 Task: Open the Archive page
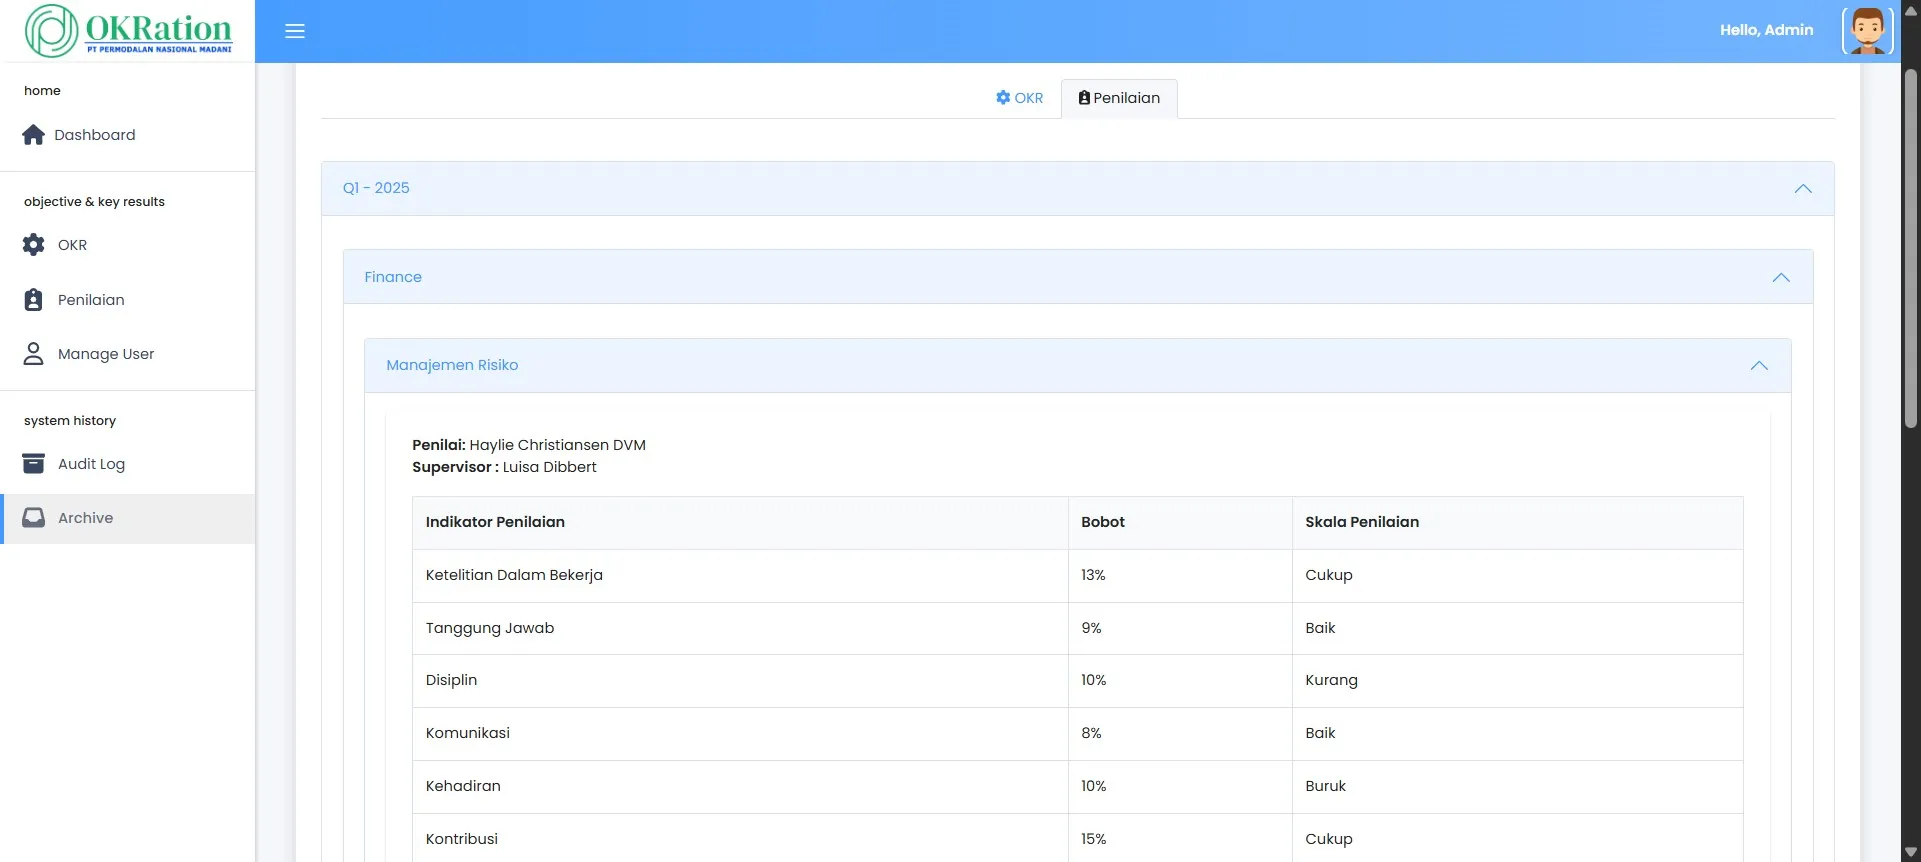127,518
